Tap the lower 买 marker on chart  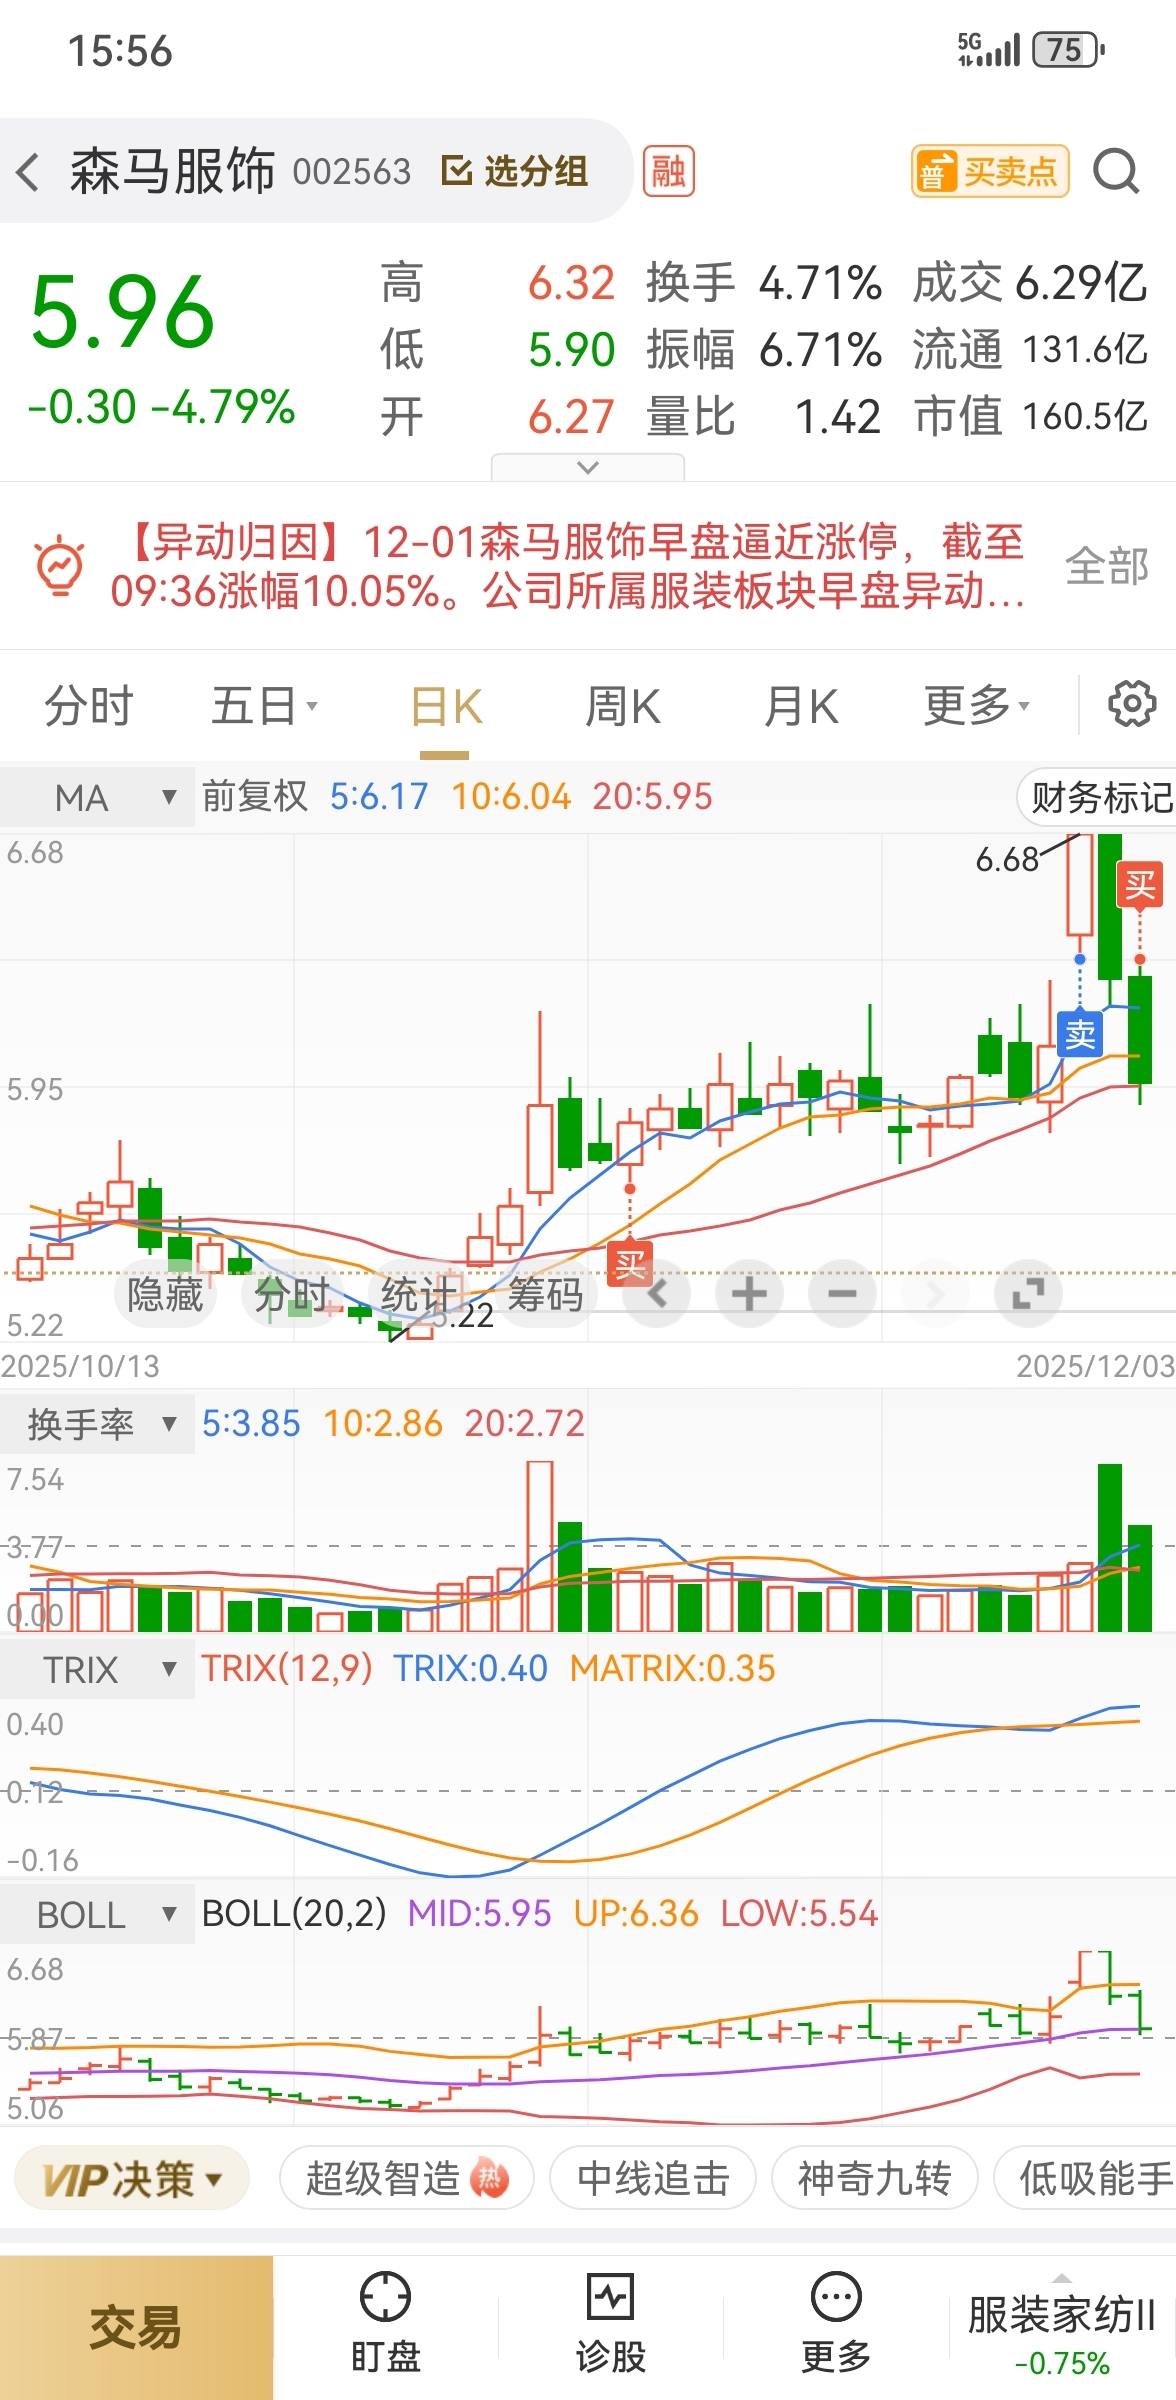(x=630, y=1264)
